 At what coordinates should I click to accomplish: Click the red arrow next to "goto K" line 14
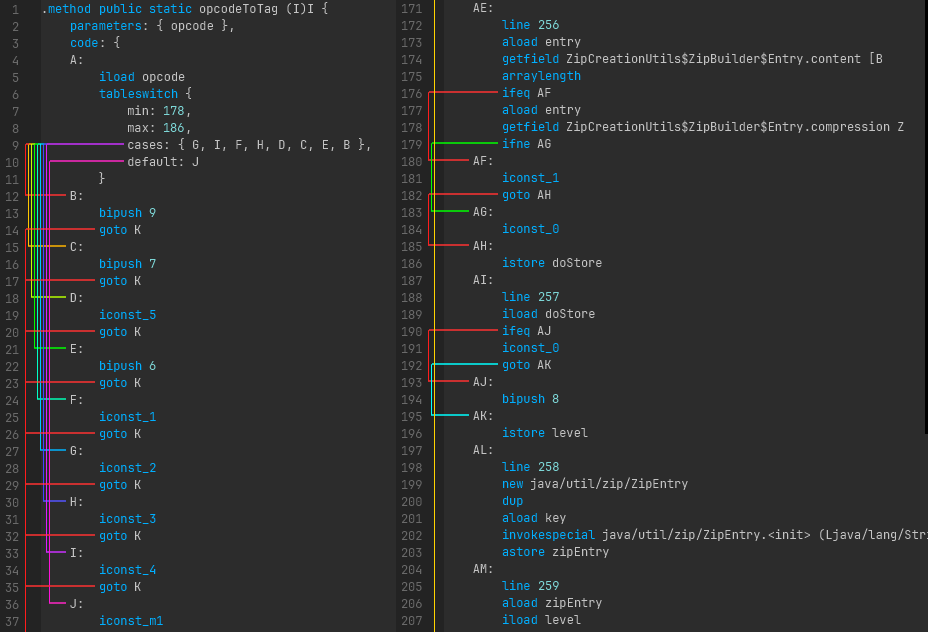click(x=60, y=229)
